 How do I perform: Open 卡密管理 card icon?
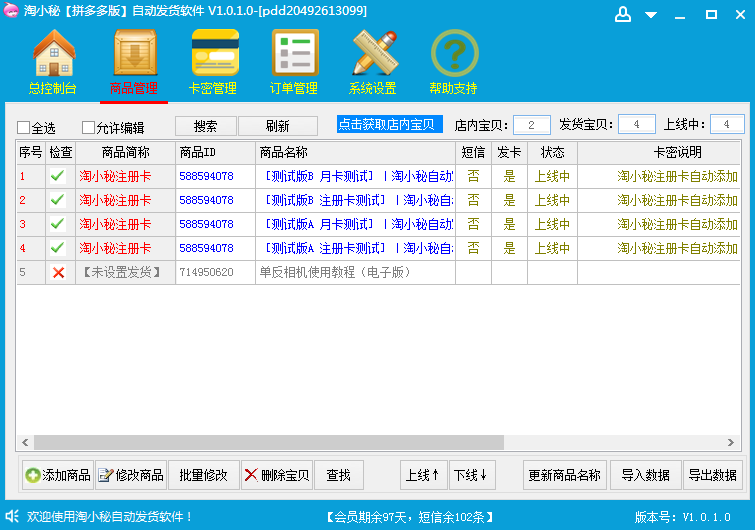point(214,53)
